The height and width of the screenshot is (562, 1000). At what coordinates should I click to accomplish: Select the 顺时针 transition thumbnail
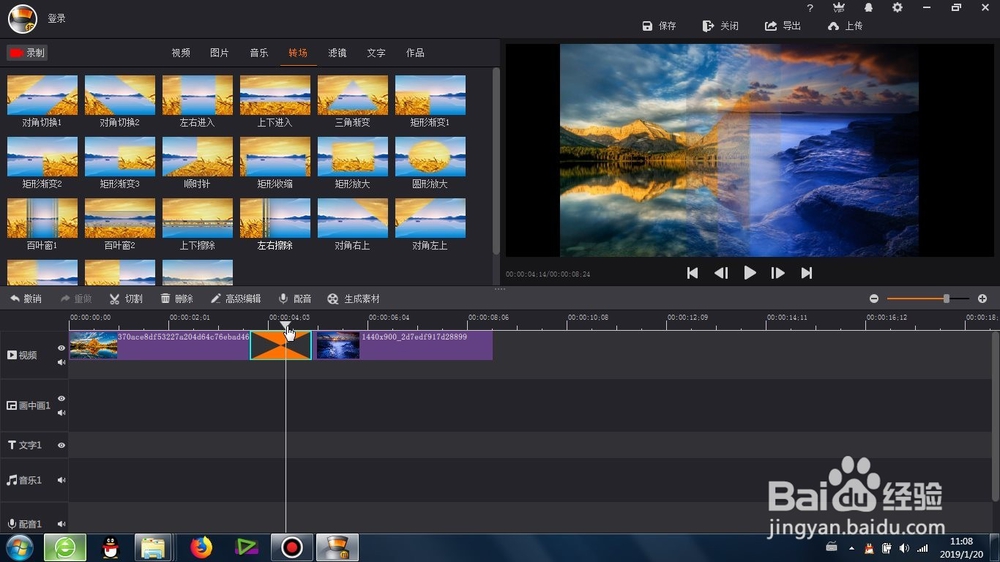[198, 156]
